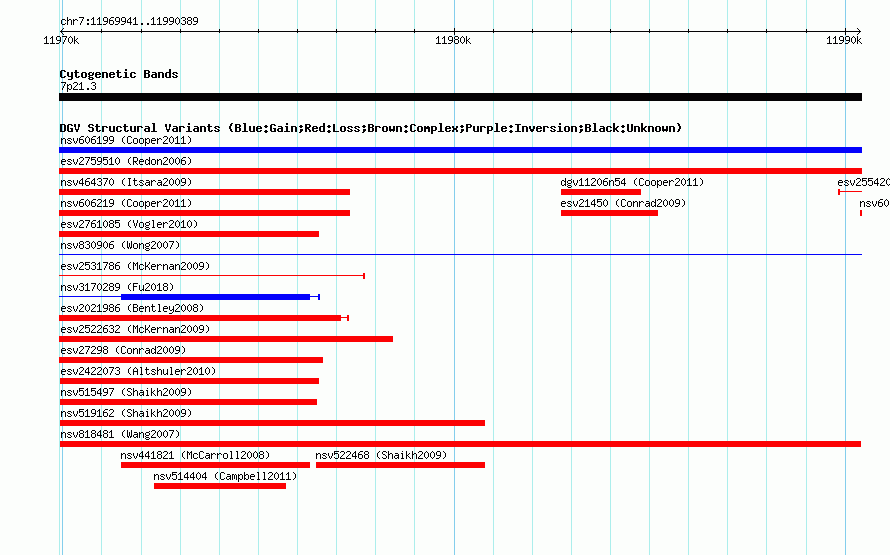
Task: Click the nsv3170289 (Fu2018) label
Action: (117, 287)
